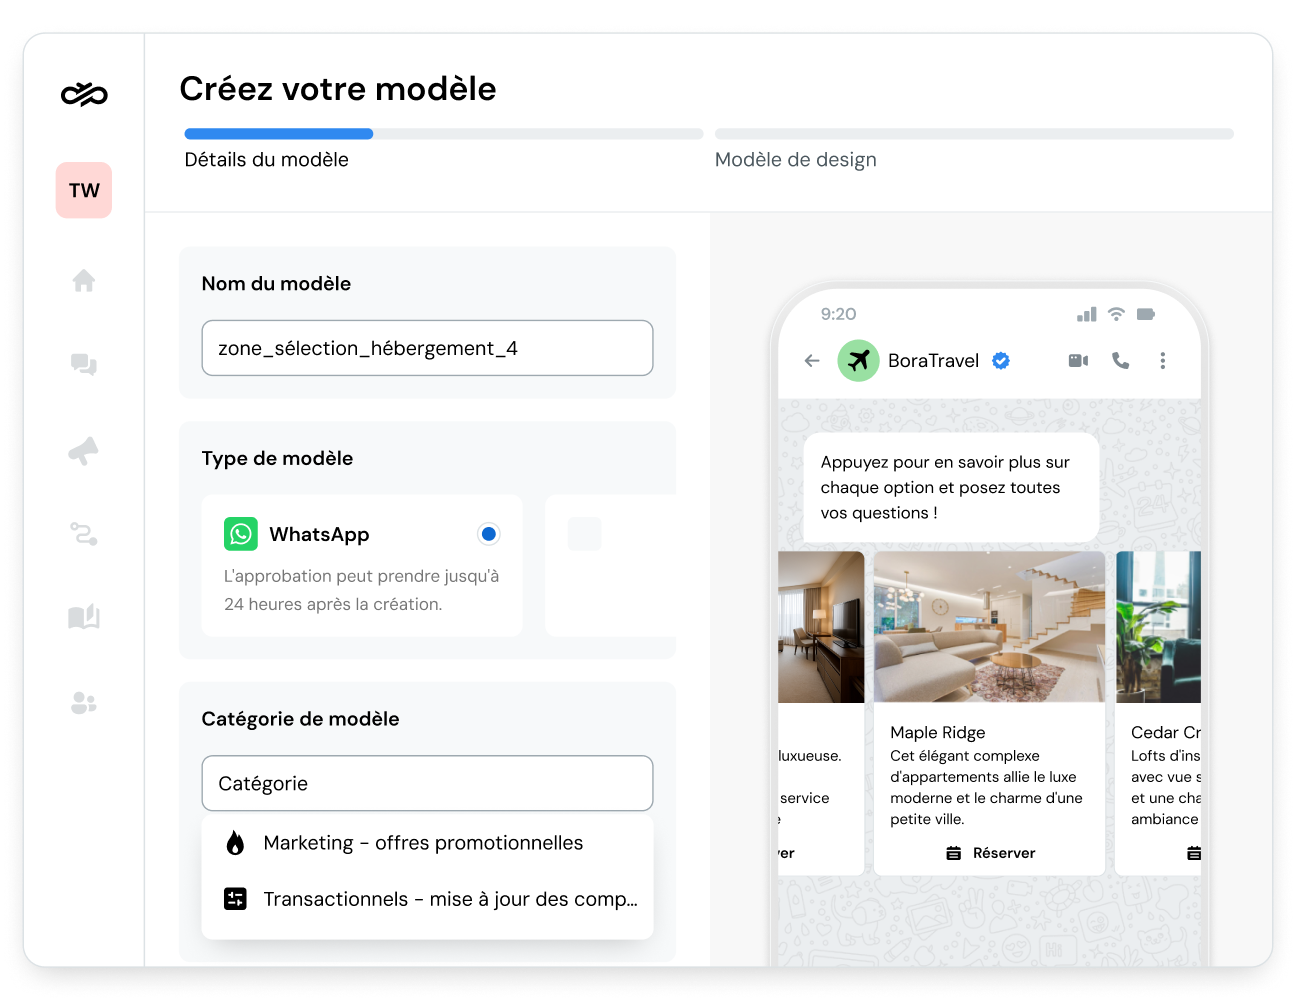
Task: Click the infinity logo in sidebar
Action: [x=84, y=95]
